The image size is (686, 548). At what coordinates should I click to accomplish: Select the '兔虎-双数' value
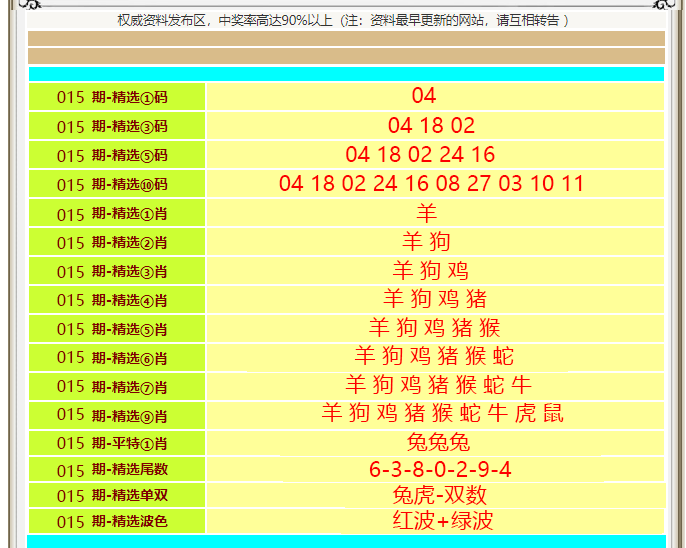439,496
